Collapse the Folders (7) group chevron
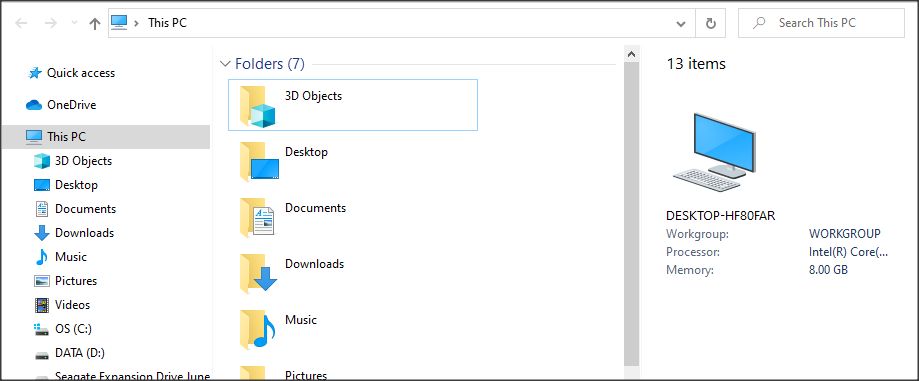 pyautogui.click(x=225, y=63)
